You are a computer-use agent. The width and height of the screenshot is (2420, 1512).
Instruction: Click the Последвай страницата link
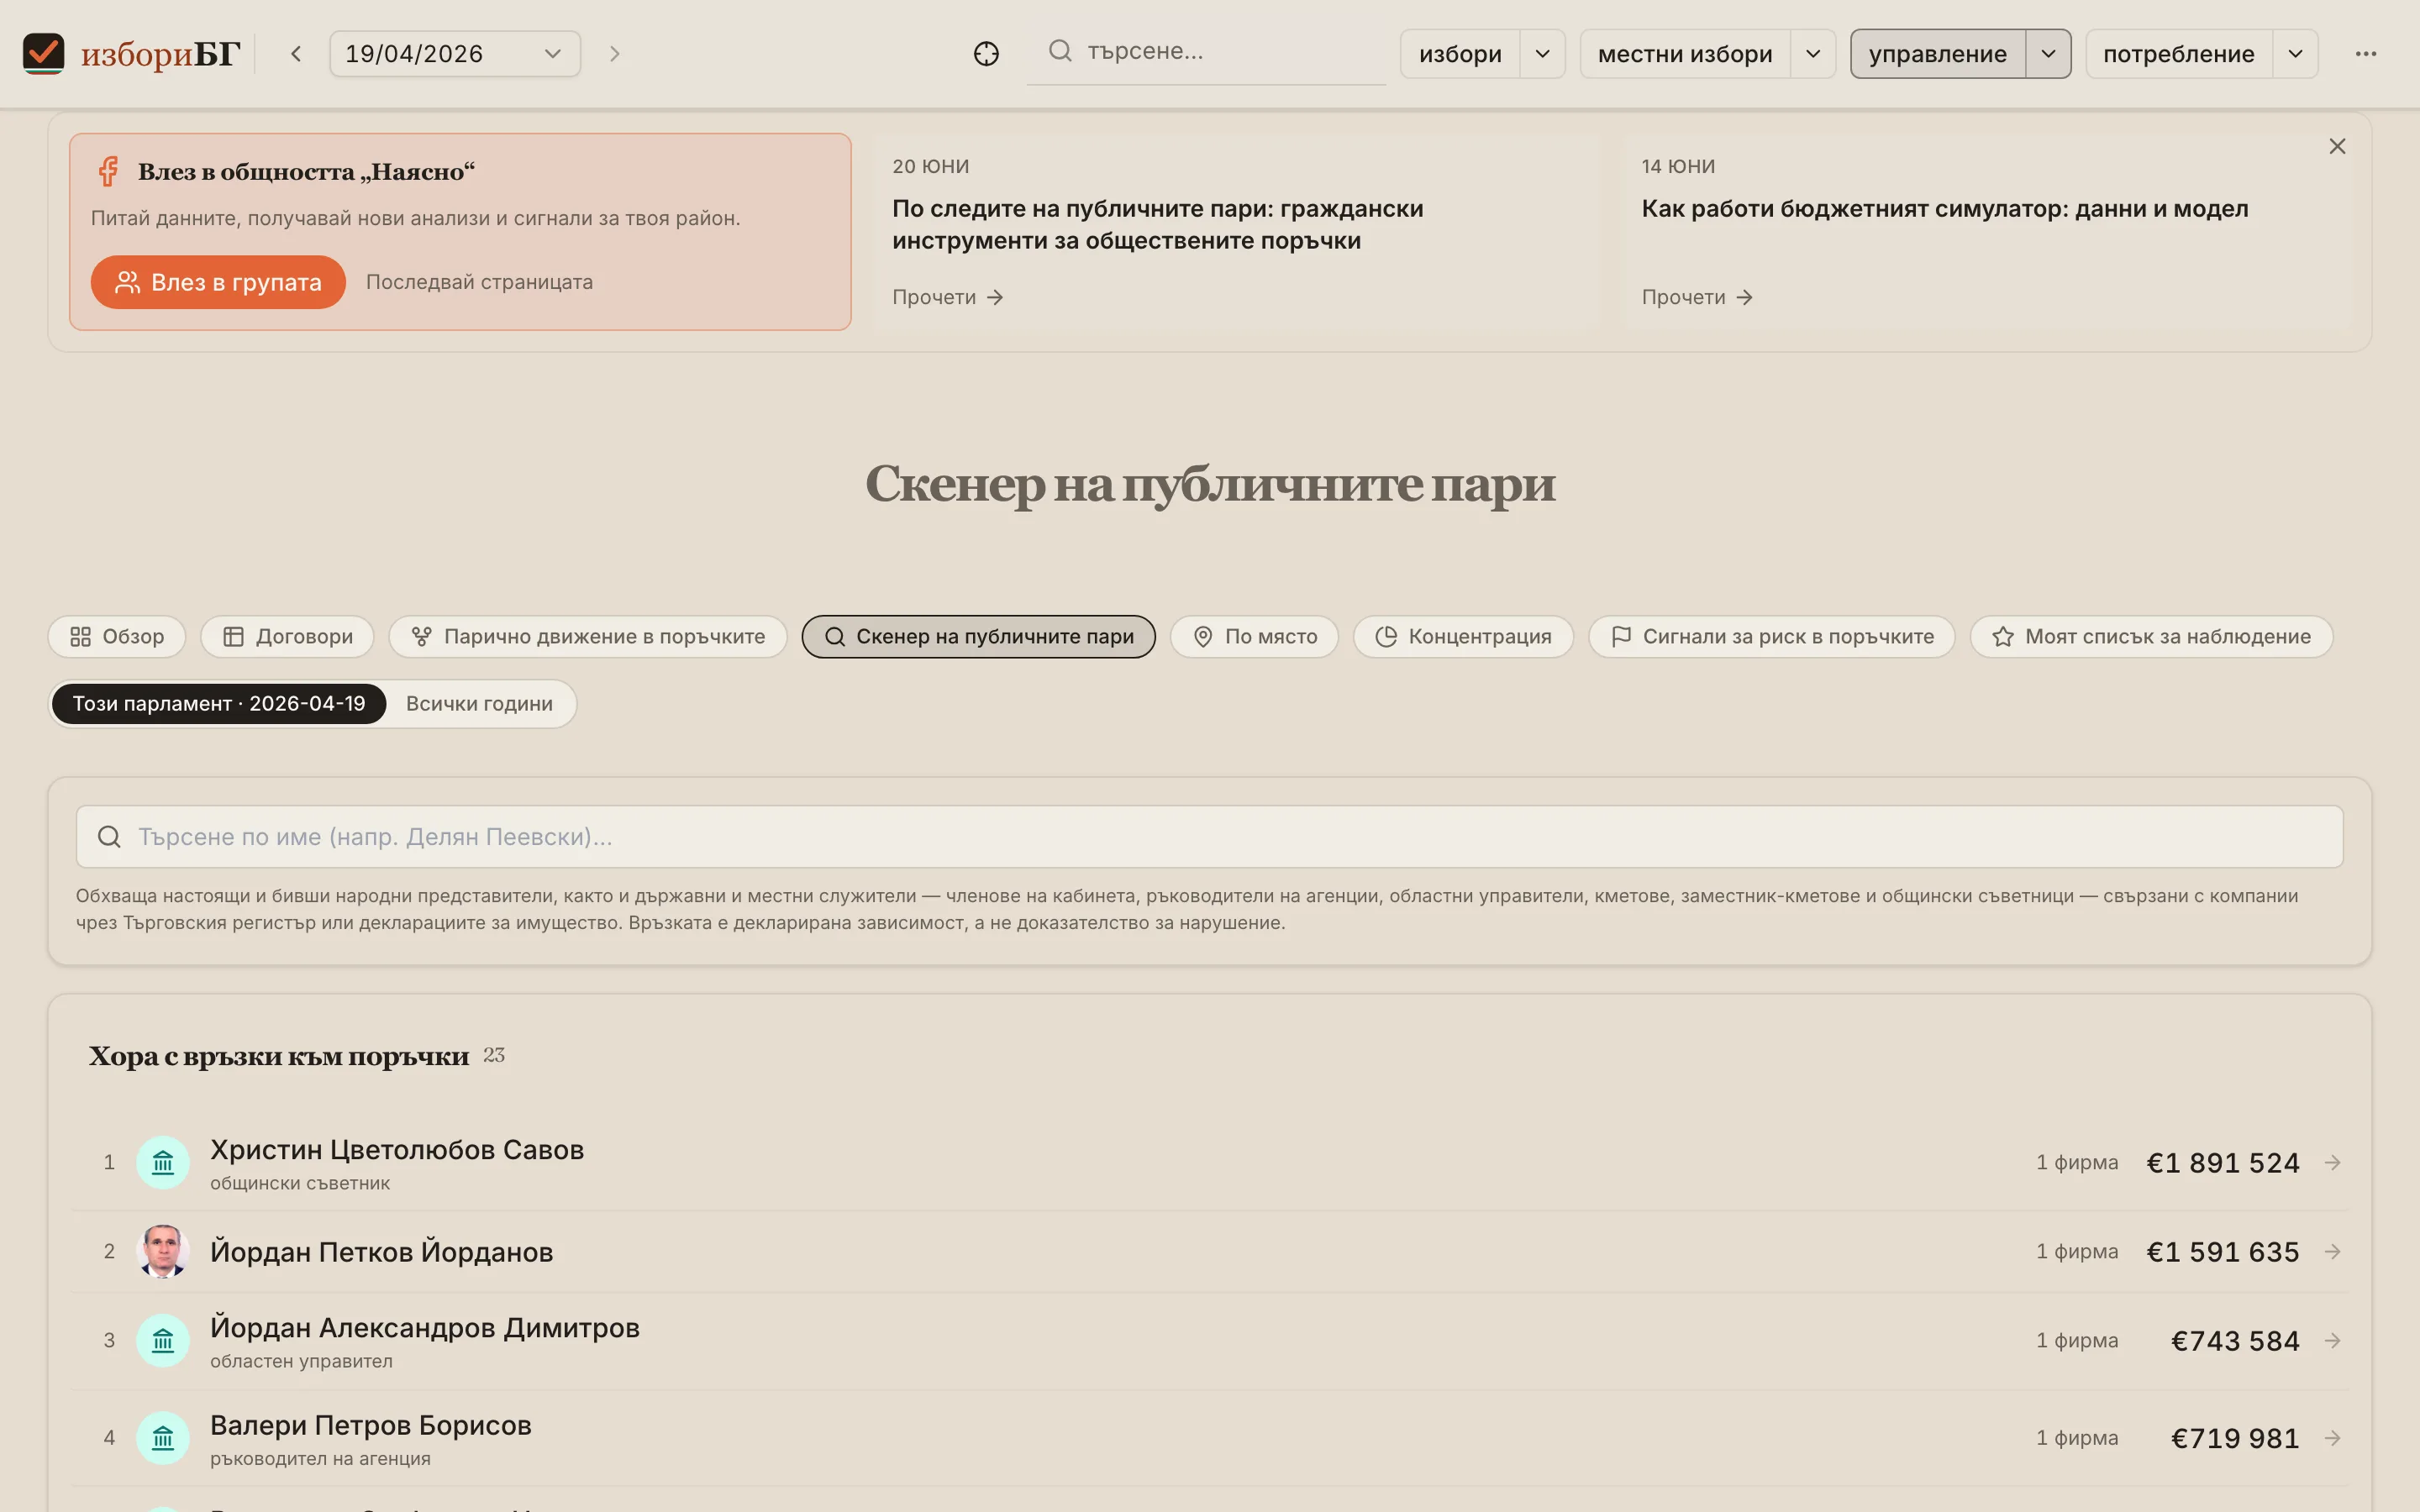tap(479, 282)
